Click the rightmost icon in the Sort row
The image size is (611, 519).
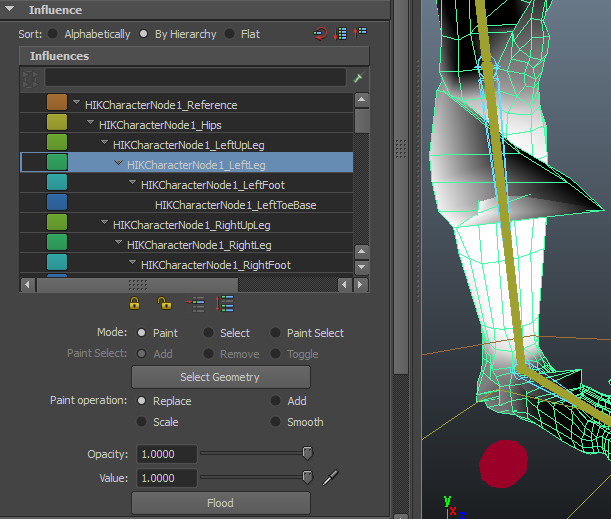[360, 34]
